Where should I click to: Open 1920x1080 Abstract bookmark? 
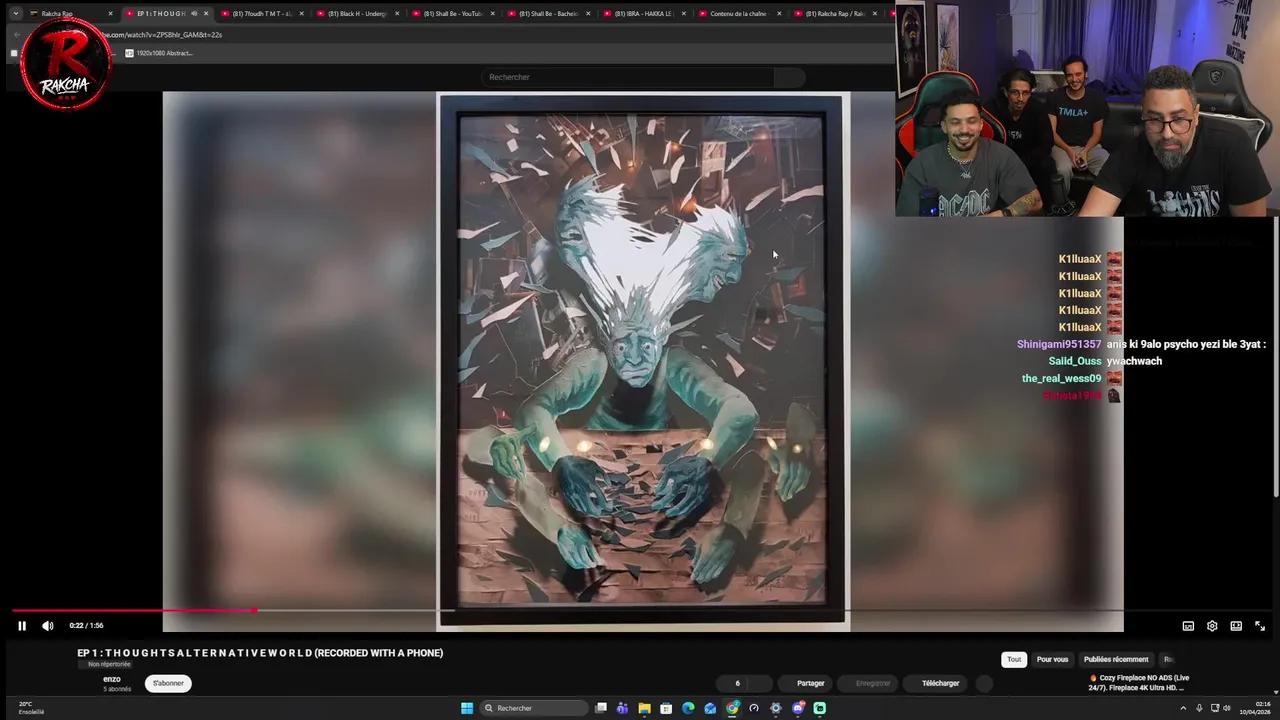click(x=159, y=53)
